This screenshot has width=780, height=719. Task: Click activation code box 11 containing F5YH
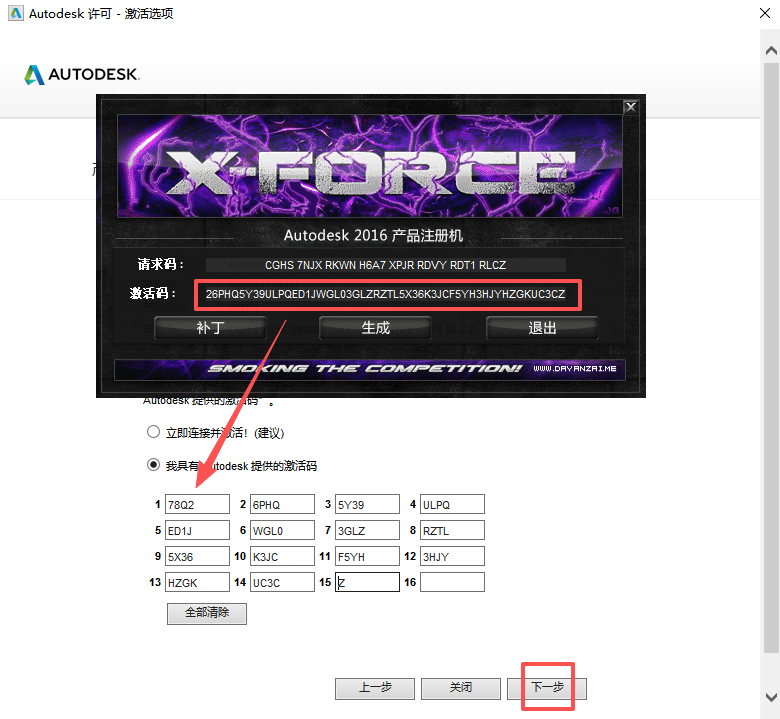point(367,556)
